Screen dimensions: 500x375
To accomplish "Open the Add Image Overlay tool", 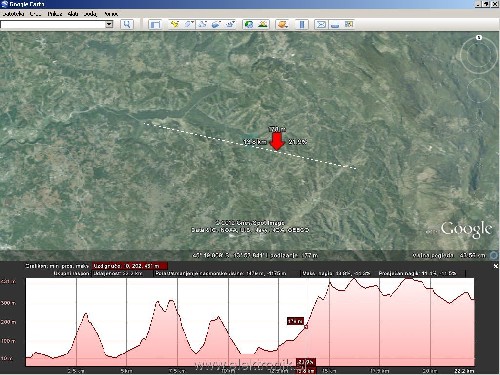I will pos(216,24).
